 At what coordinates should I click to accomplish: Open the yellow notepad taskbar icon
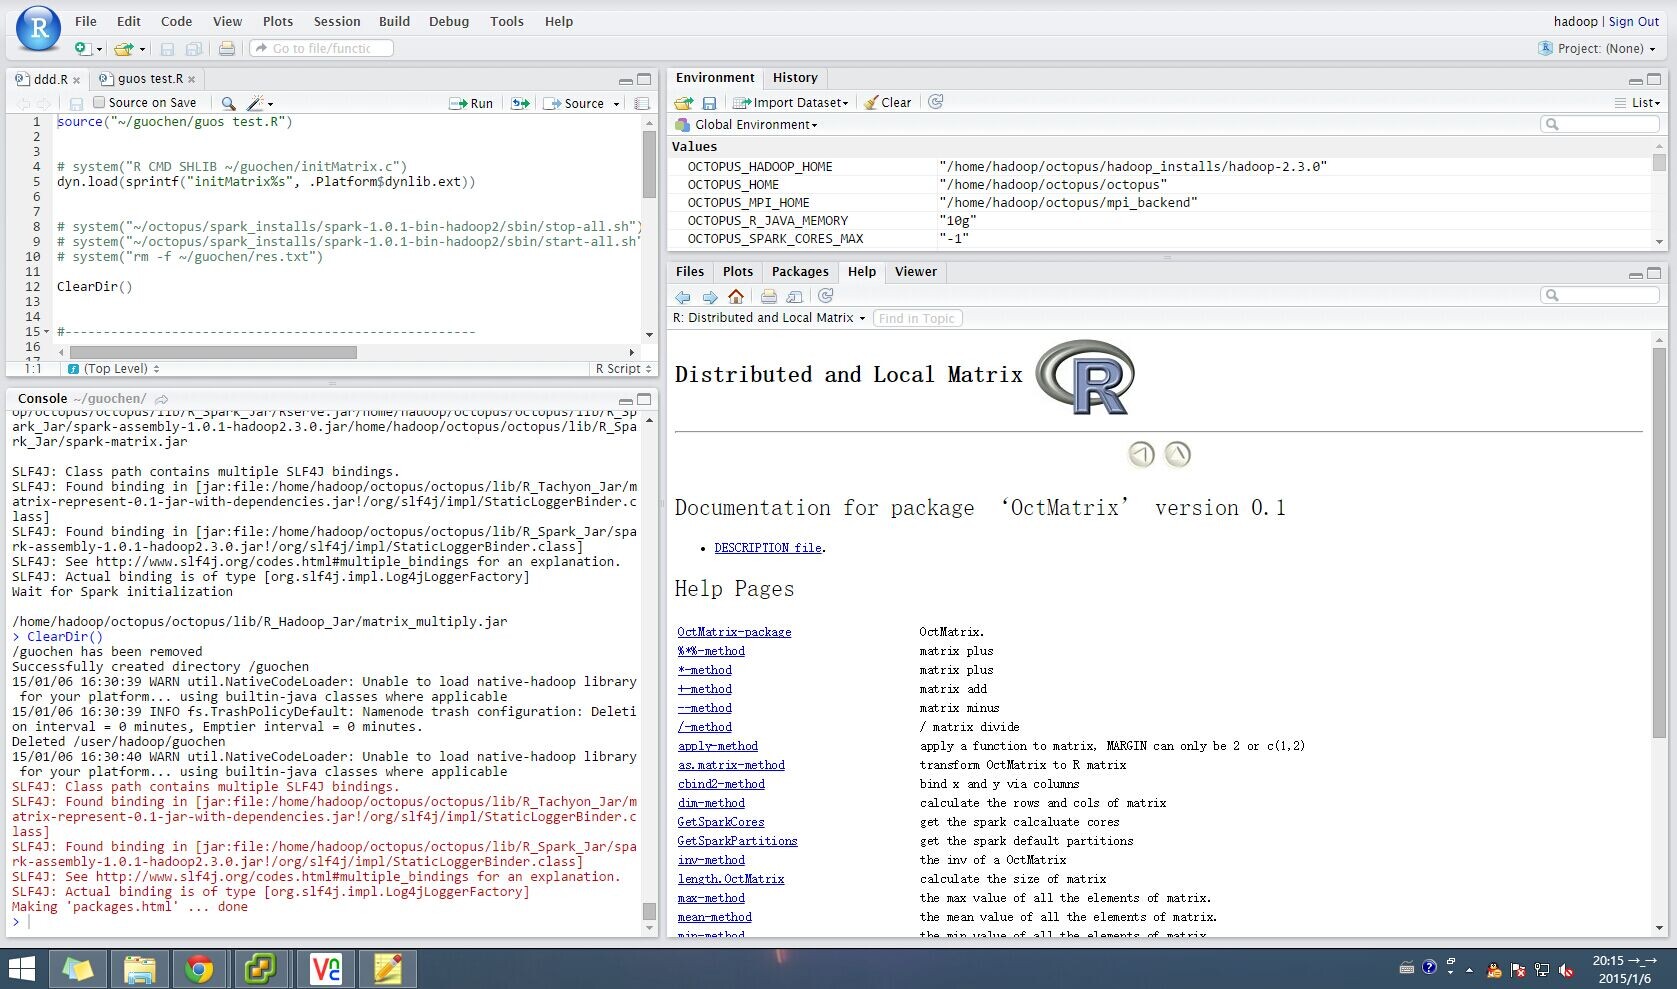(x=387, y=968)
